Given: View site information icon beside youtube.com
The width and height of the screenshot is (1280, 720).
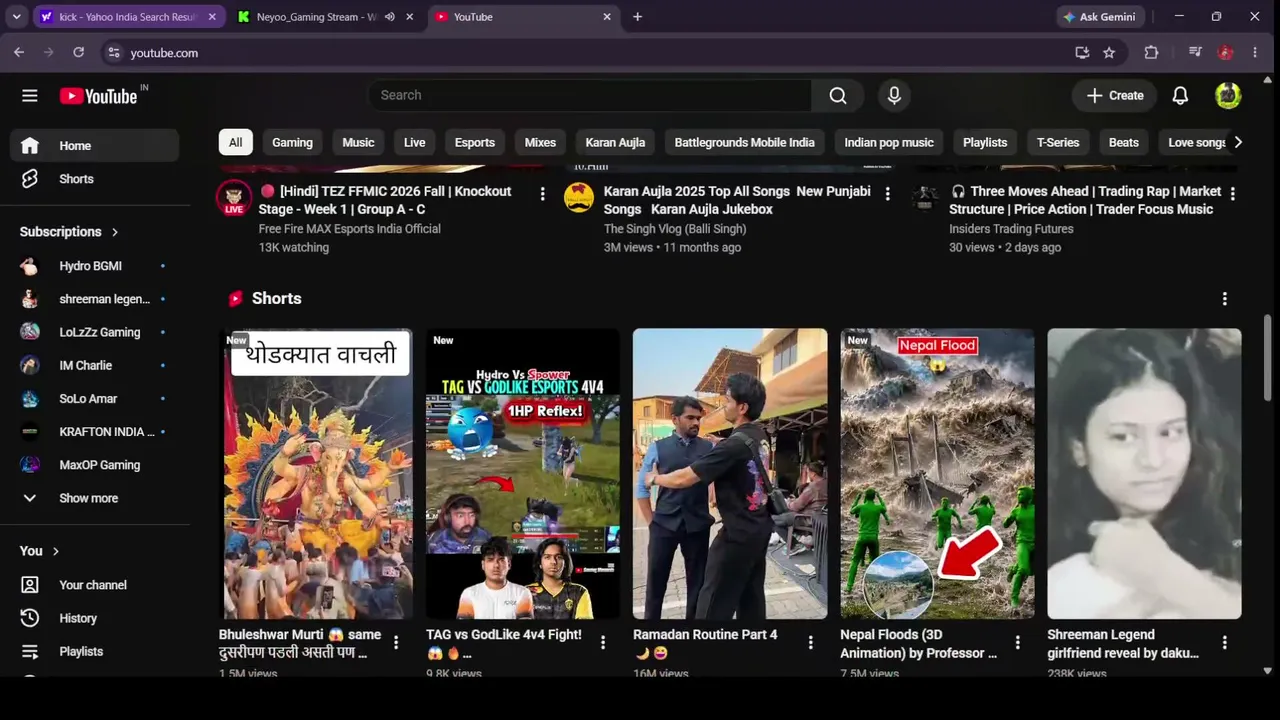Looking at the screenshot, I should coord(114,52).
